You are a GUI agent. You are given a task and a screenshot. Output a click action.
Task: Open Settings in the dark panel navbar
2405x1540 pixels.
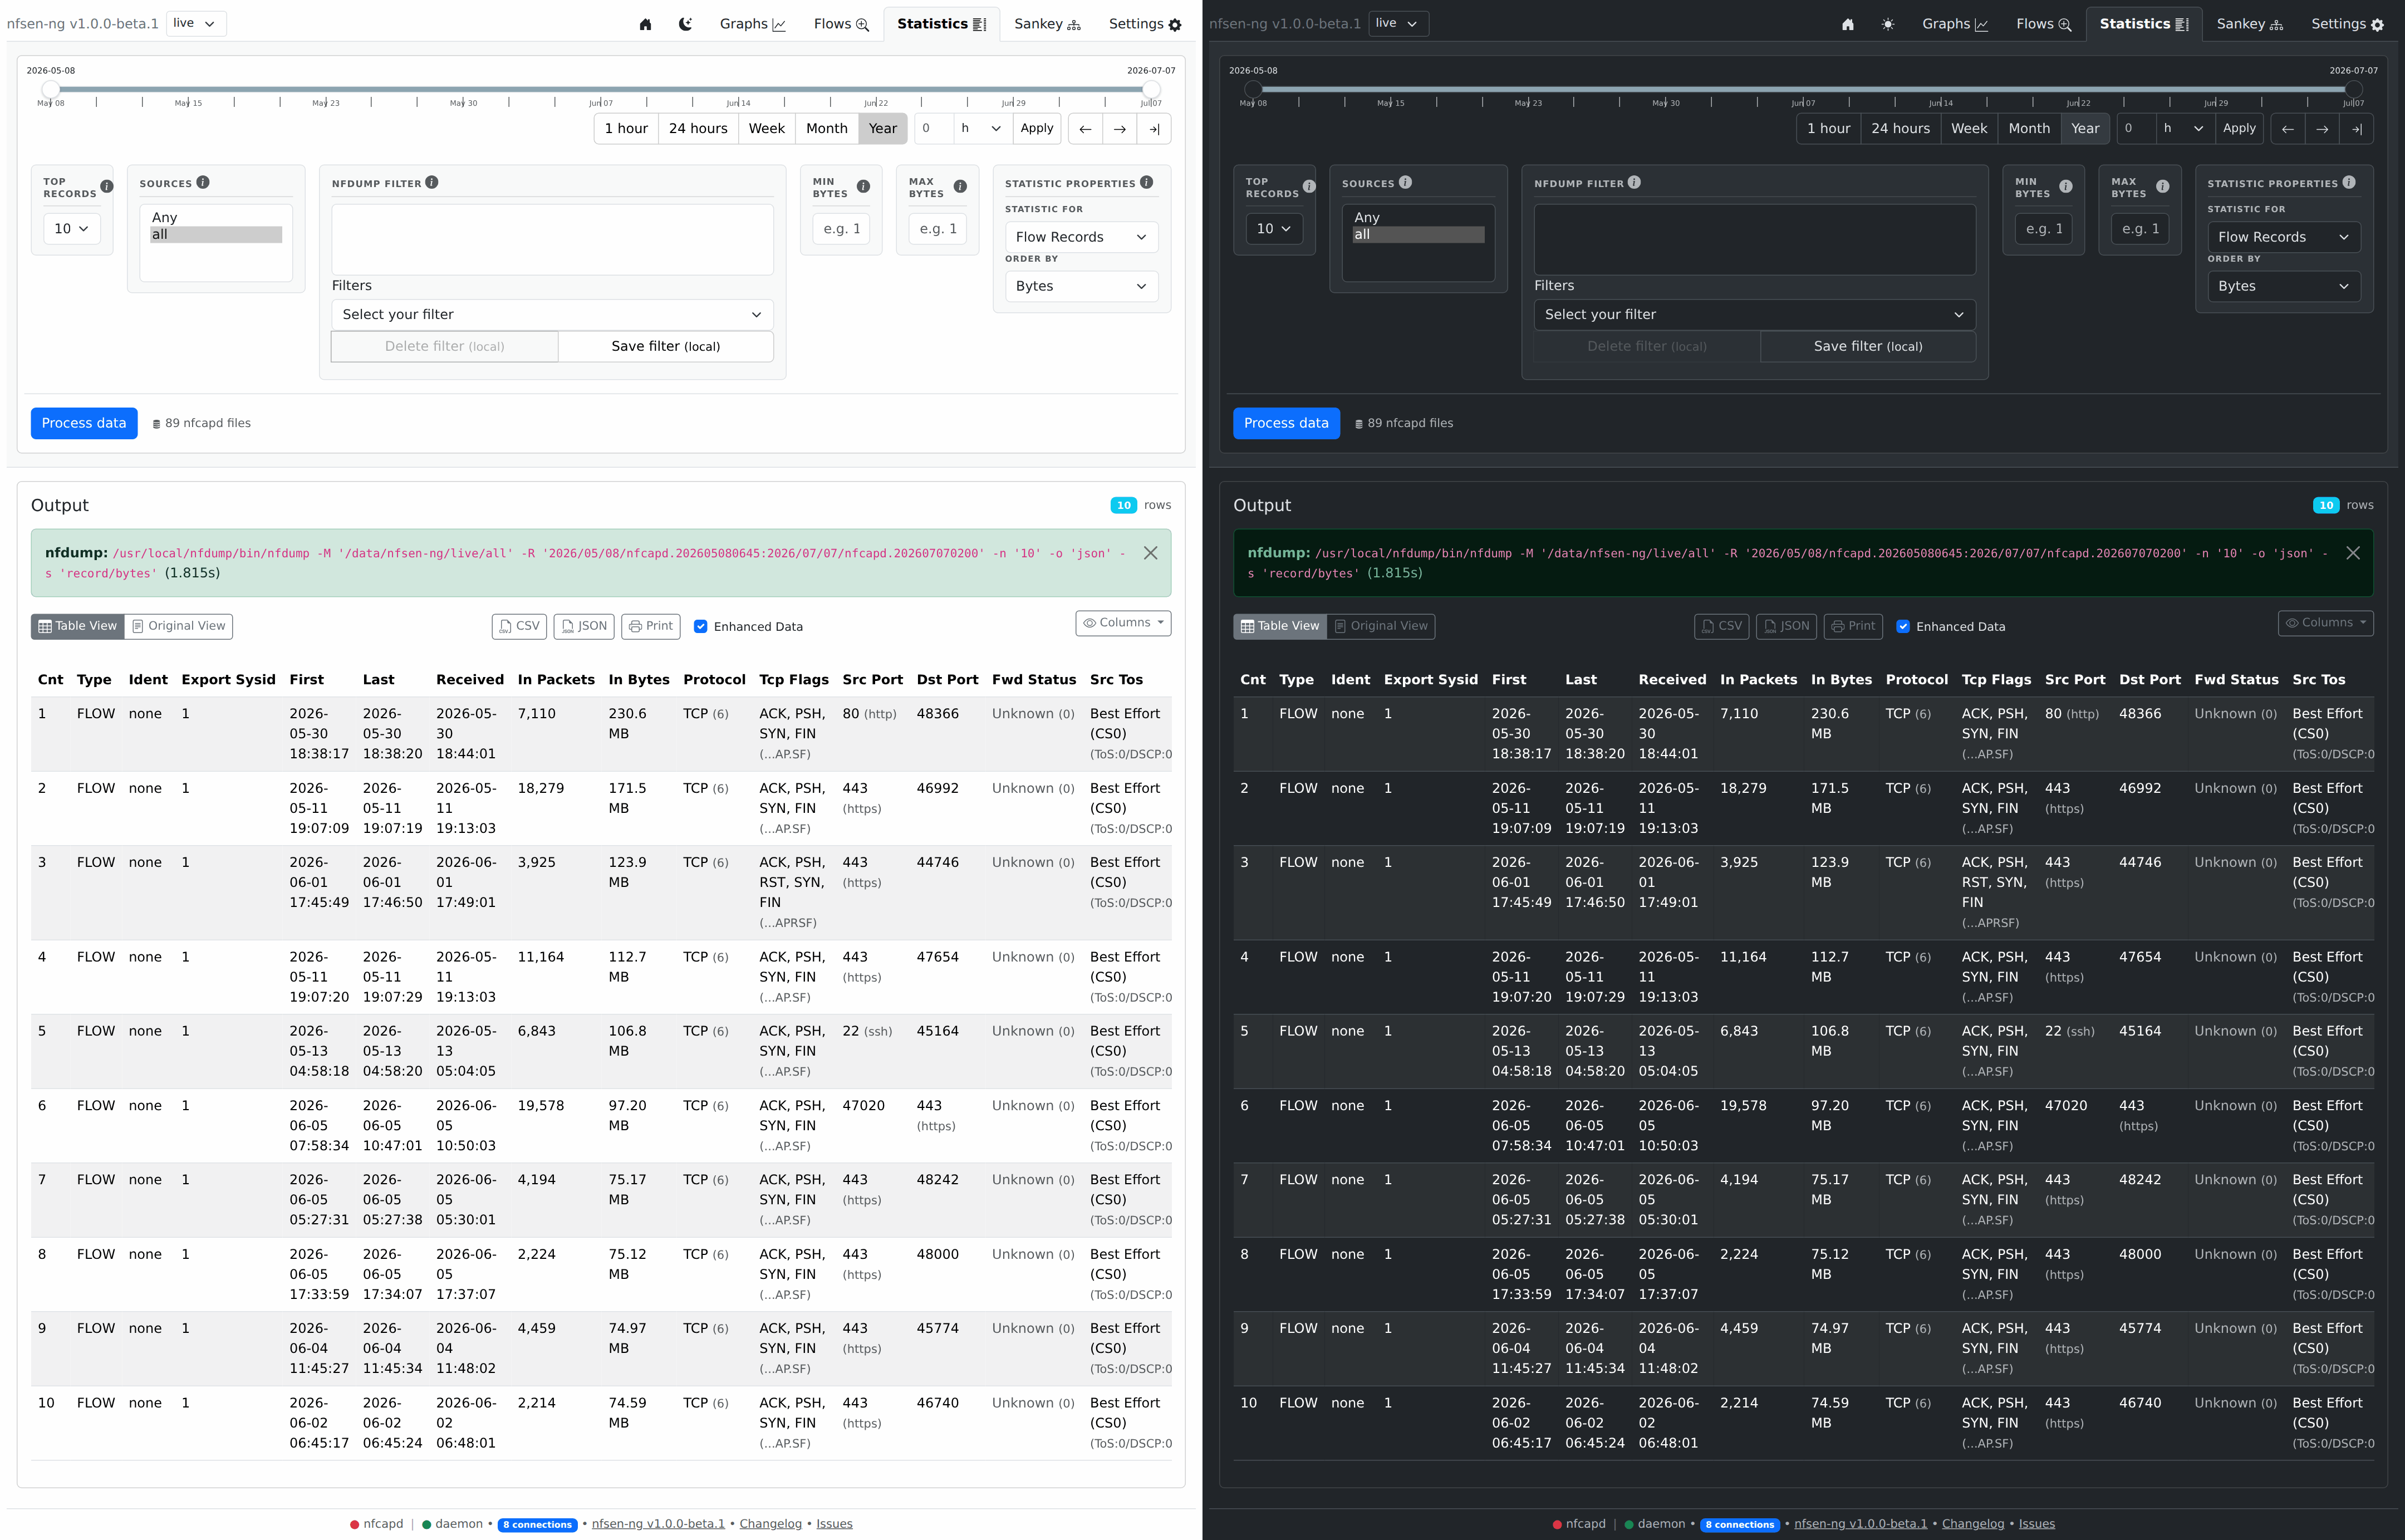point(2347,24)
